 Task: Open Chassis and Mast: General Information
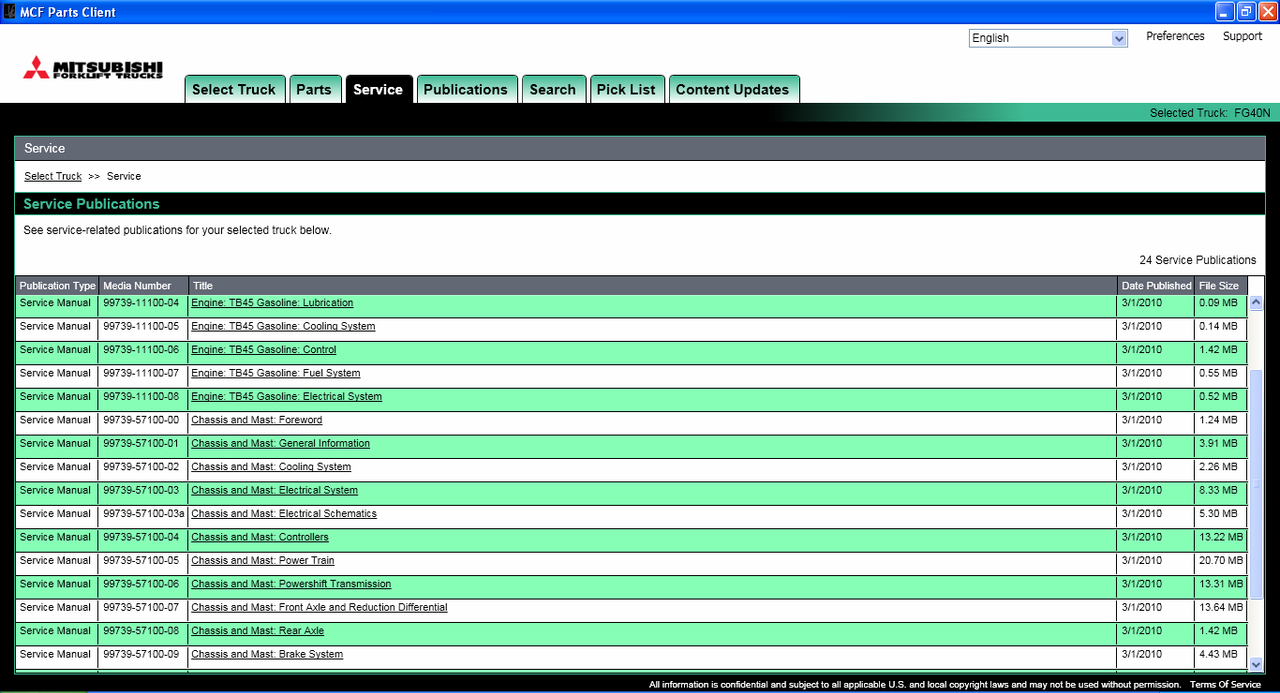pyautogui.click(x=280, y=443)
